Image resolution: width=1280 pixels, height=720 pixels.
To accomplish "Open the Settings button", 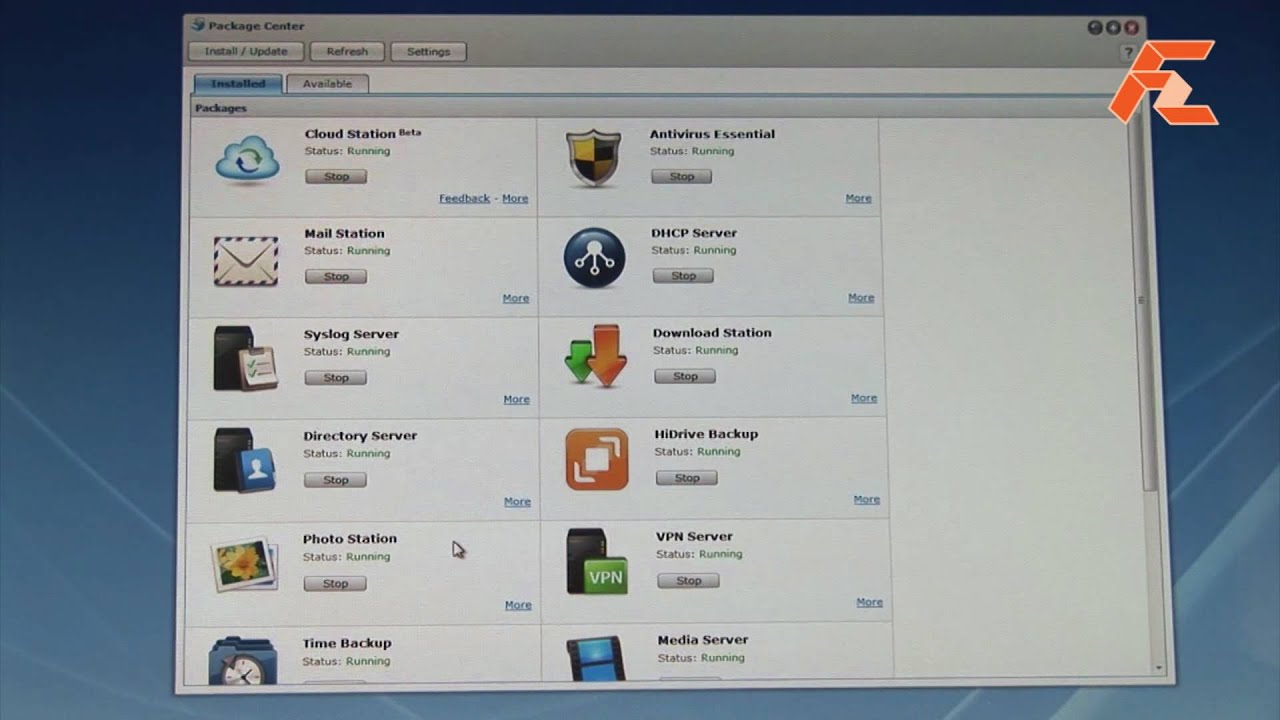I will 428,52.
